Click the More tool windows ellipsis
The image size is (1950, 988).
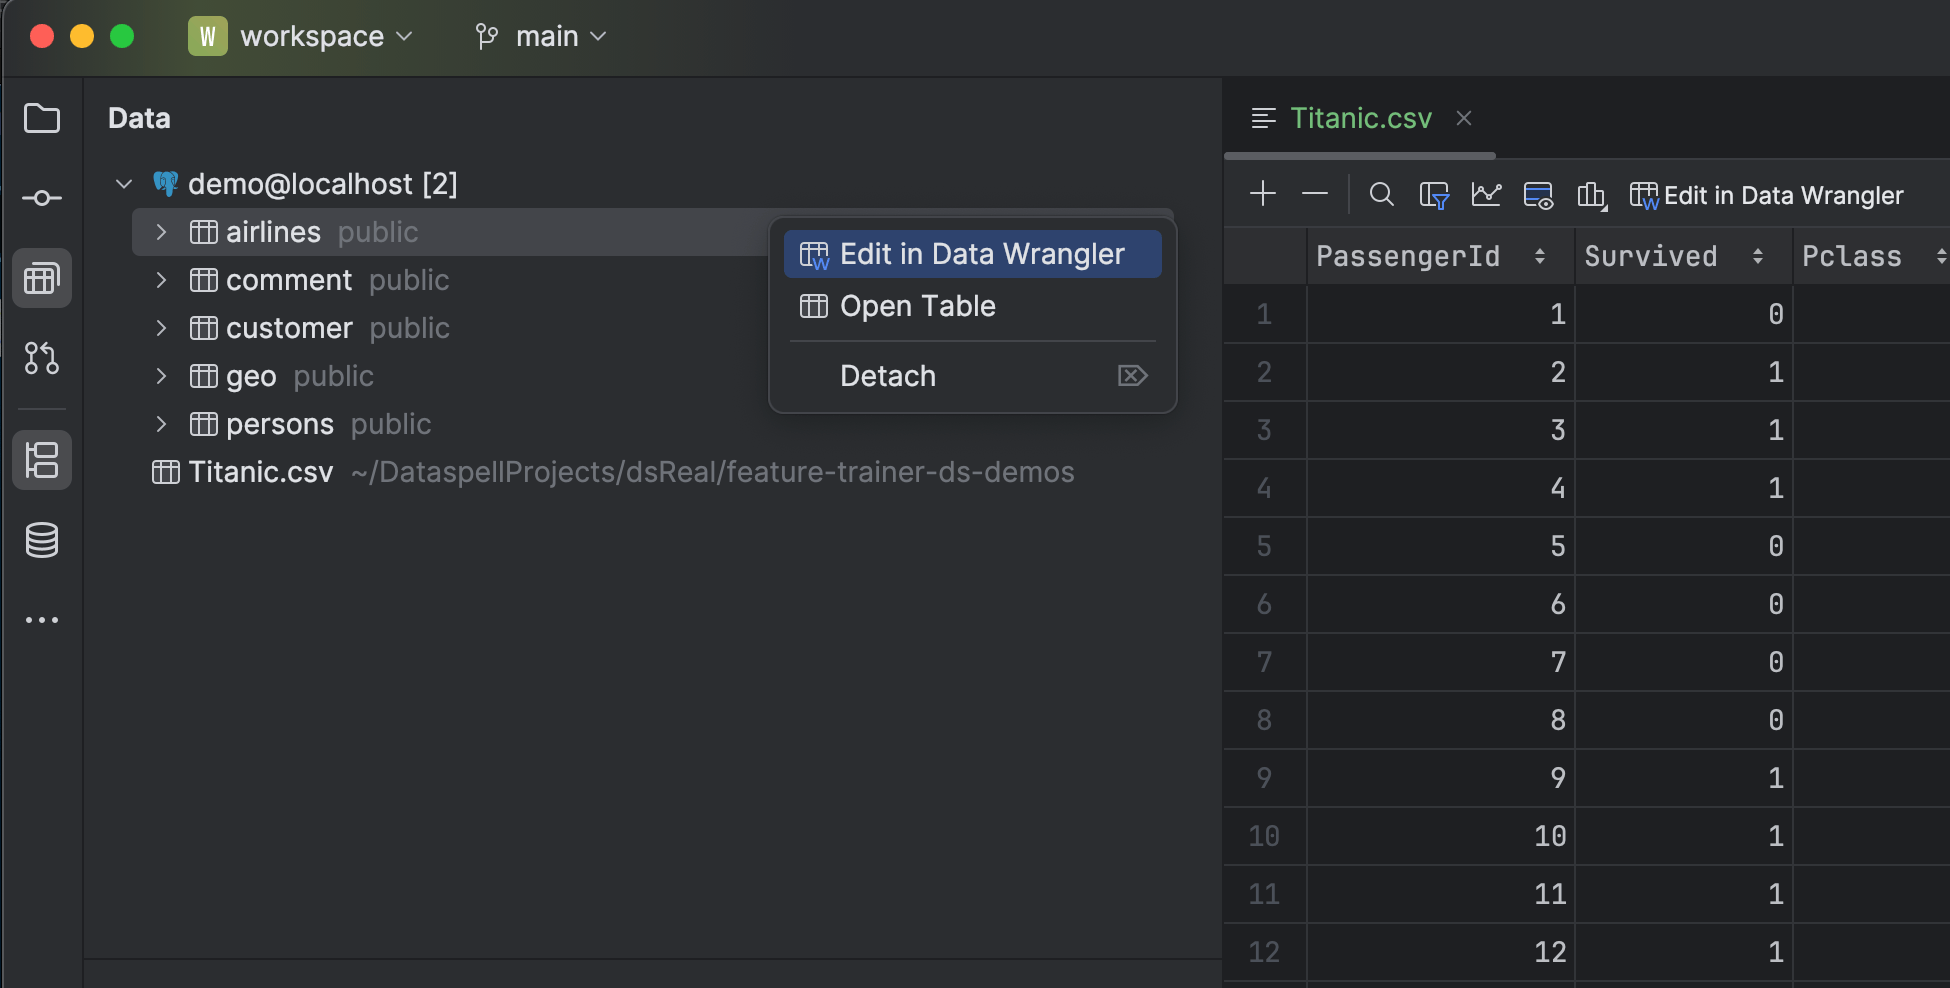tap(42, 620)
